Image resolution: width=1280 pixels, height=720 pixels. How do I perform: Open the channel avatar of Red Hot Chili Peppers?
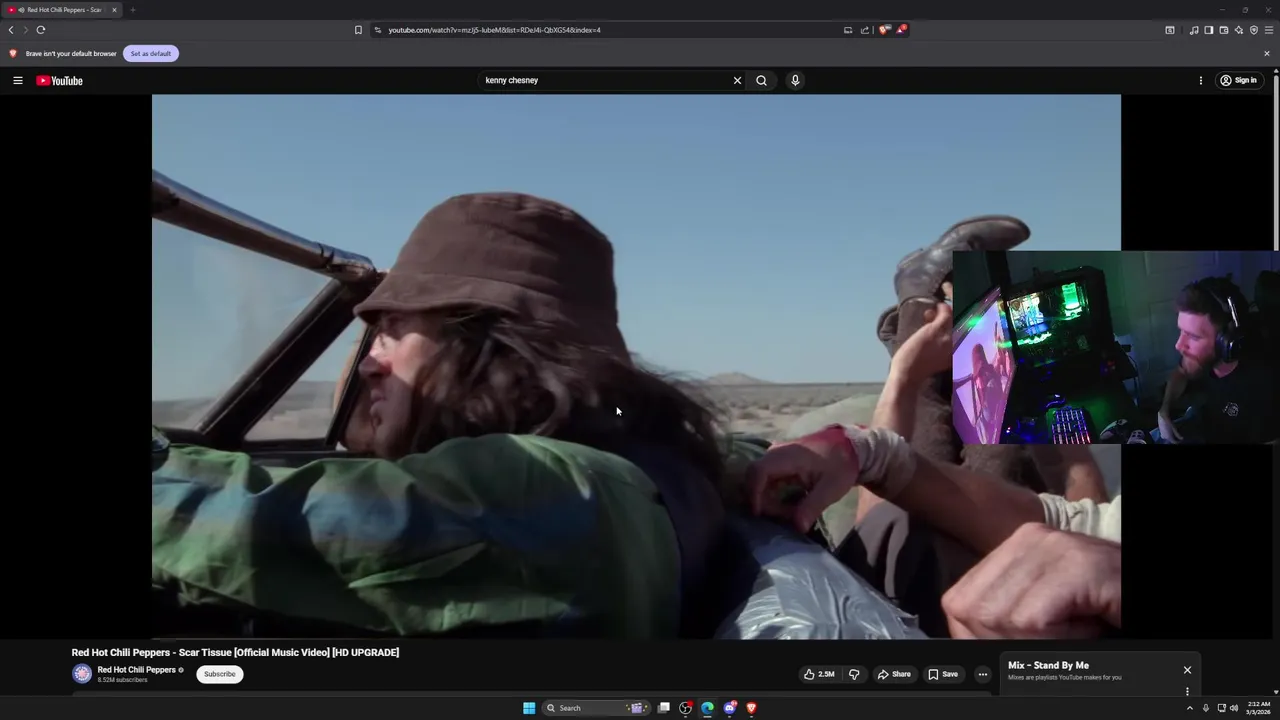point(82,674)
